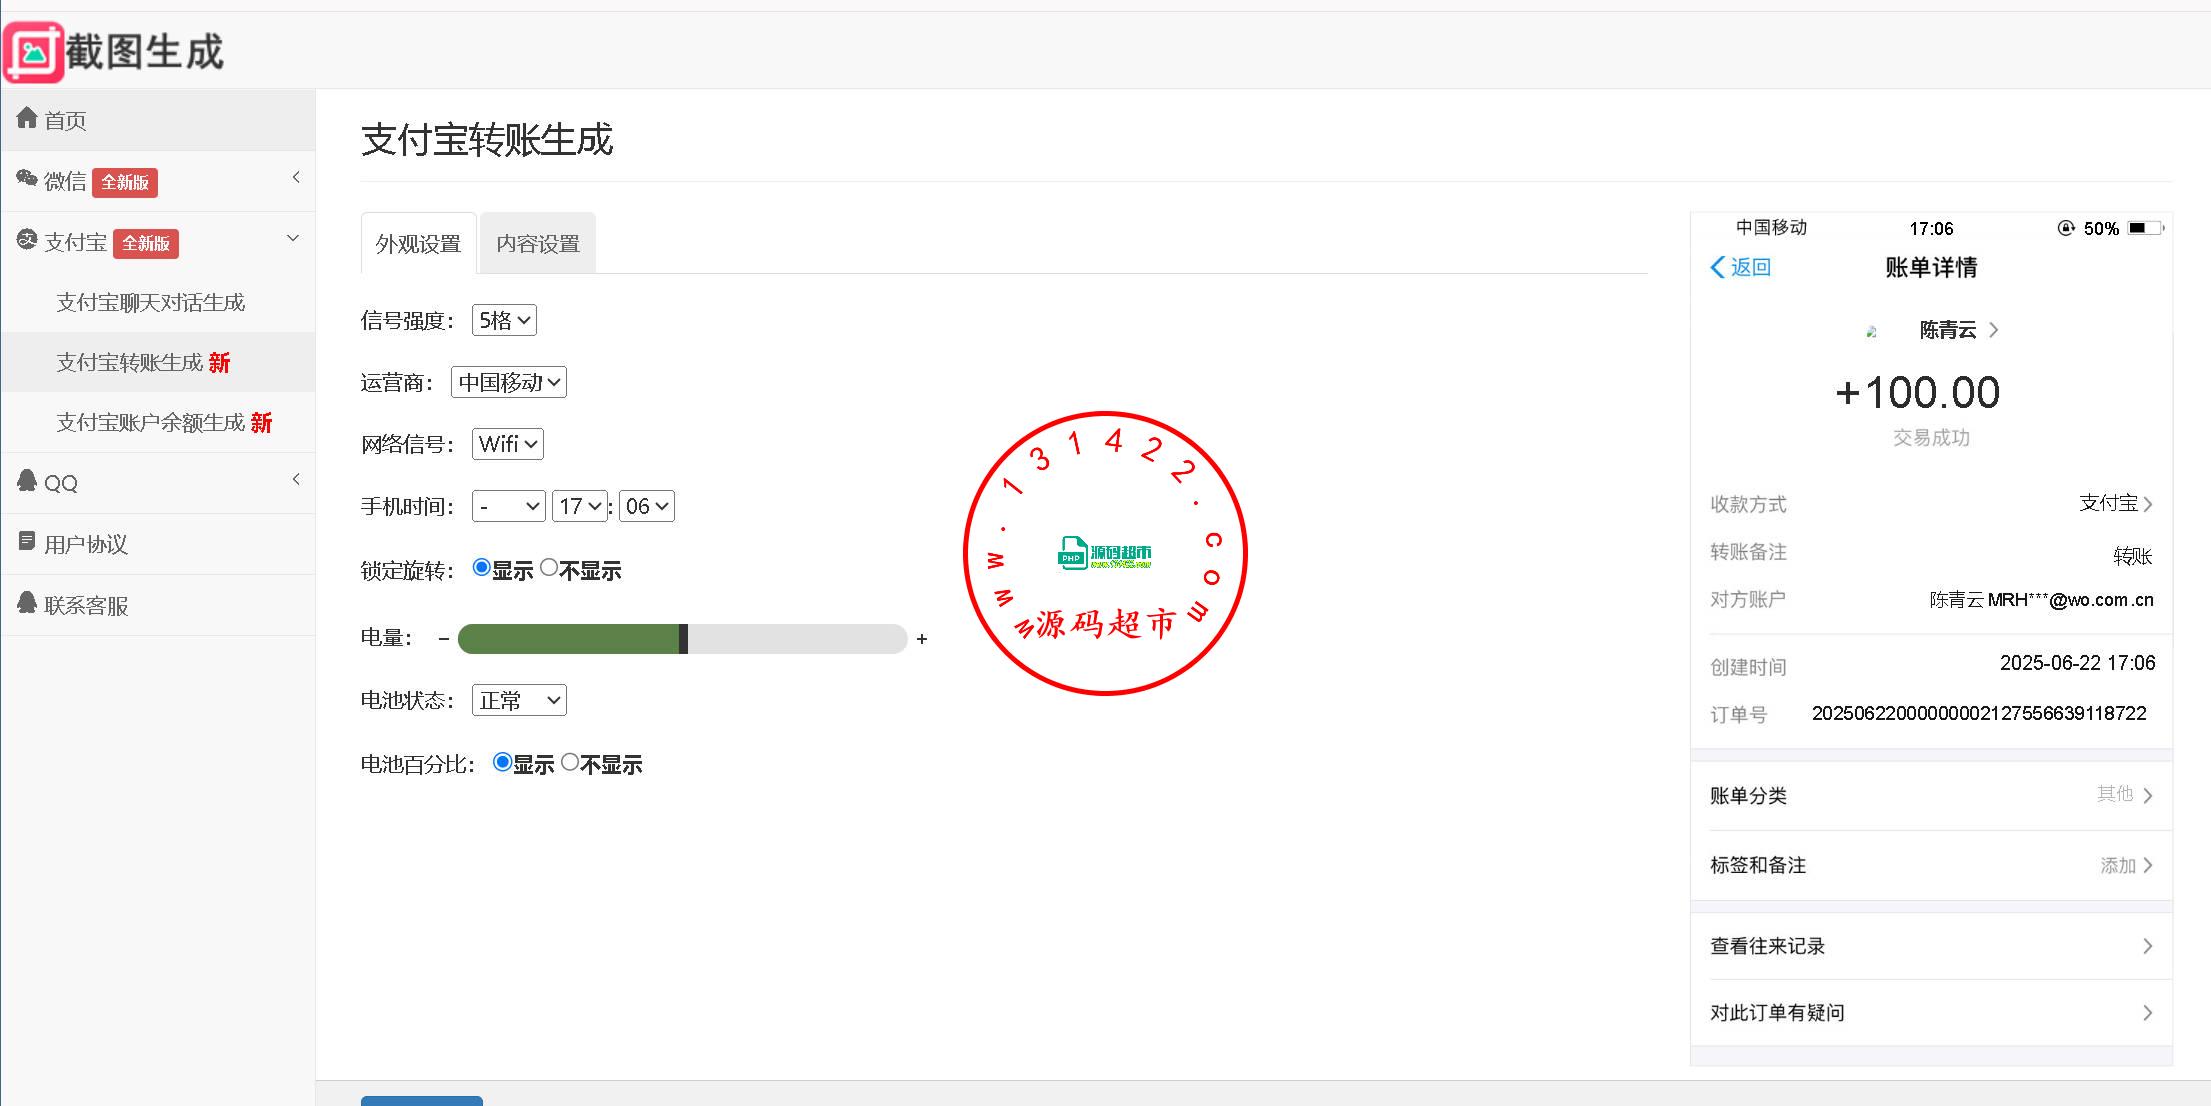The height and width of the screenshot is (1106, 2211).
Task: Click the arrow on 对此订单有疑问 row
Action: tap(2147, 1013)
